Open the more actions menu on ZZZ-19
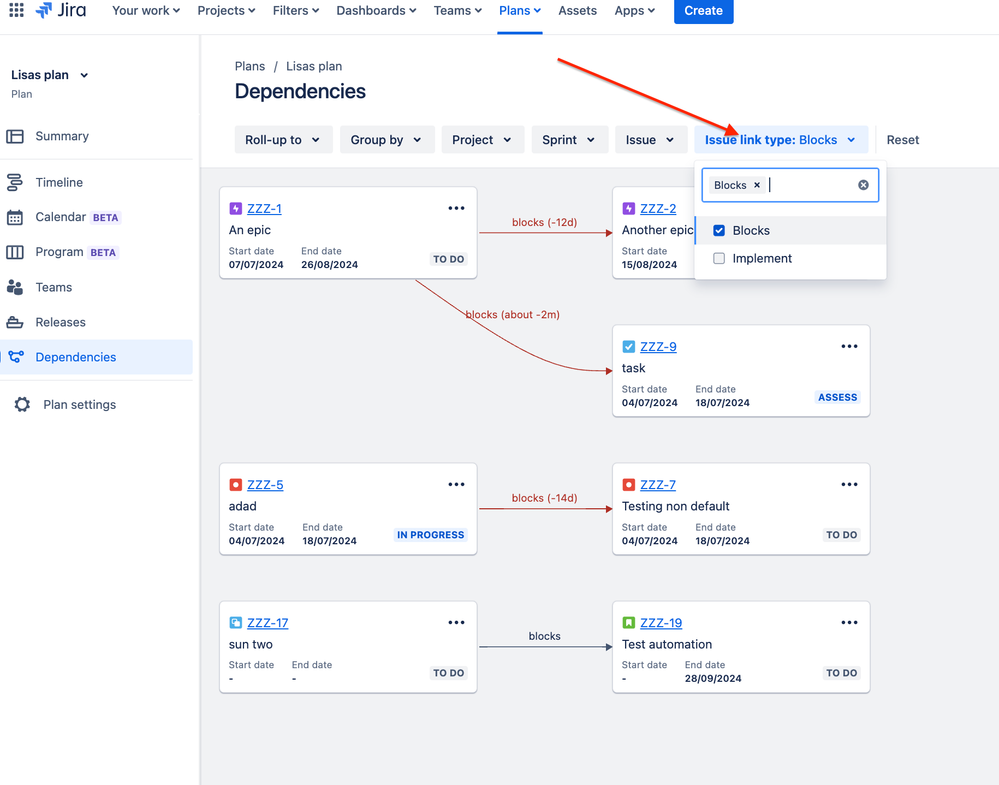The height and width of the screenshot is (785, 999). point(849,623)
